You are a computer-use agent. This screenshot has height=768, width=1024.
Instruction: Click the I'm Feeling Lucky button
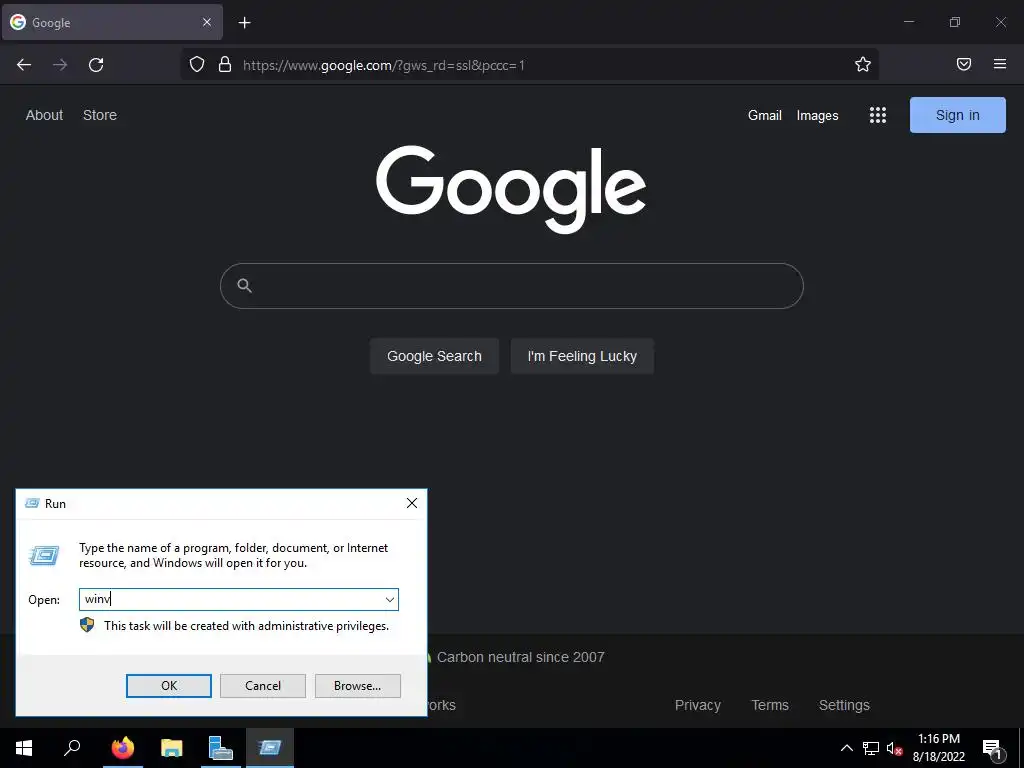[582, 356]
